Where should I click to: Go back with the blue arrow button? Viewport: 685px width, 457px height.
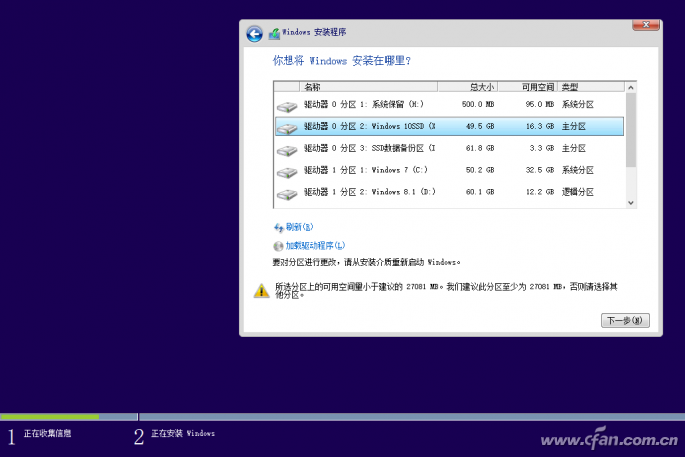click(x=254, y=34)
